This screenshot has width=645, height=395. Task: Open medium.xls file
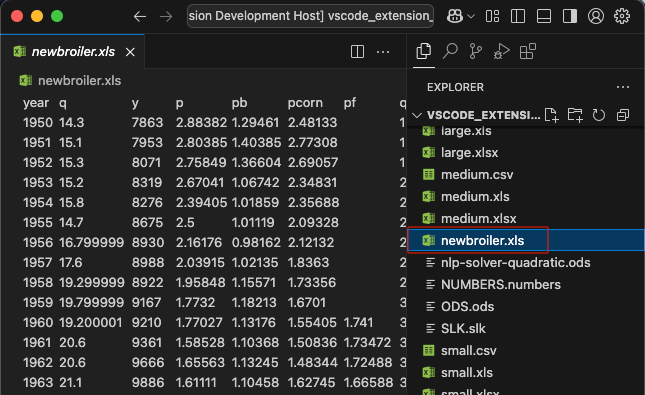click(x=526, y=197)
